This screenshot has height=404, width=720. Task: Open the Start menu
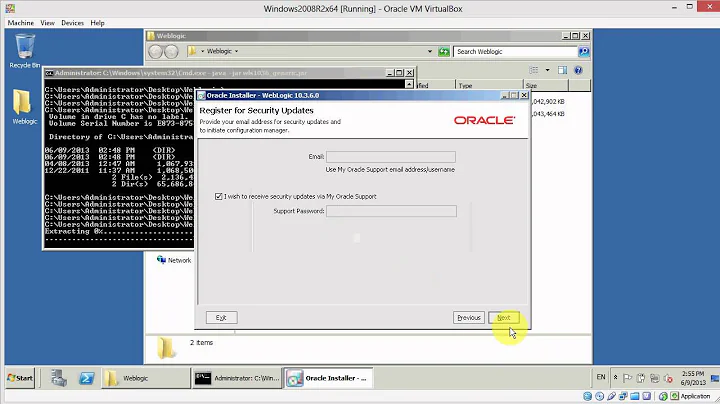point(20,378)
